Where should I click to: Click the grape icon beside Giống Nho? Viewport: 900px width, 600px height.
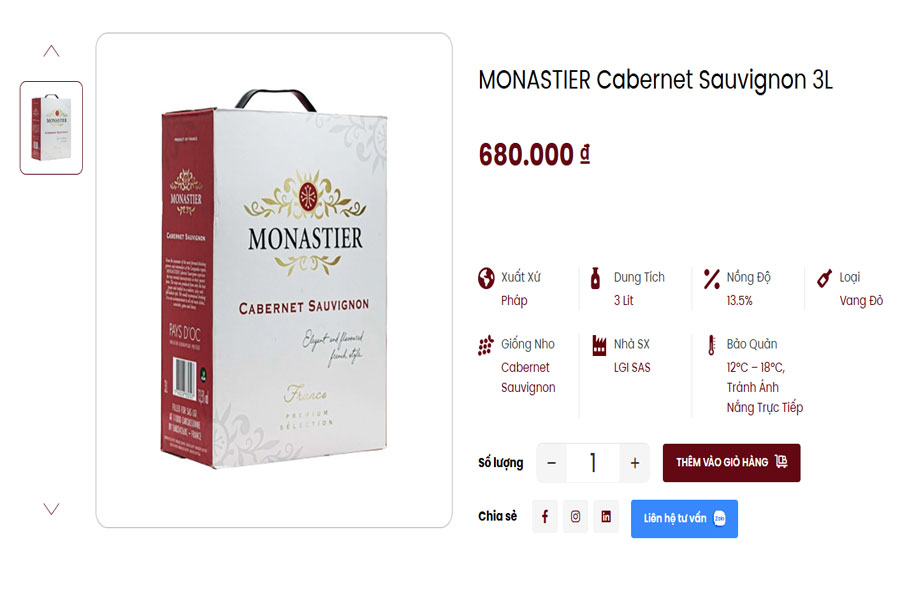(x=486, y=345)
